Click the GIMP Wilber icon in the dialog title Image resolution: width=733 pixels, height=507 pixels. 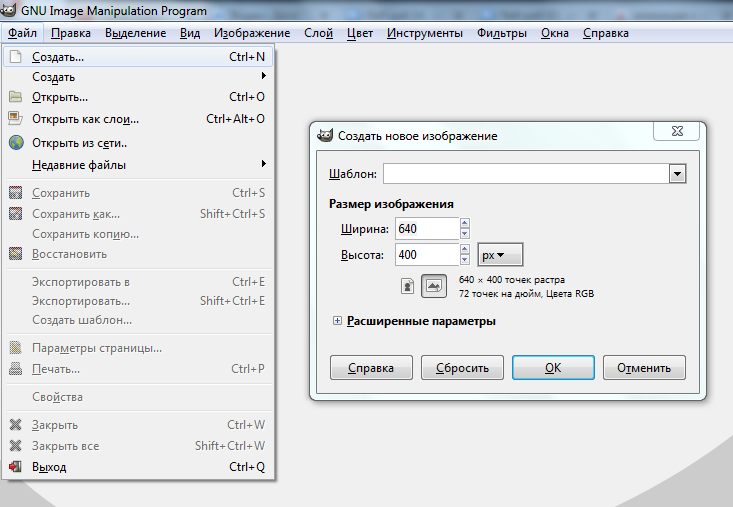325,136
